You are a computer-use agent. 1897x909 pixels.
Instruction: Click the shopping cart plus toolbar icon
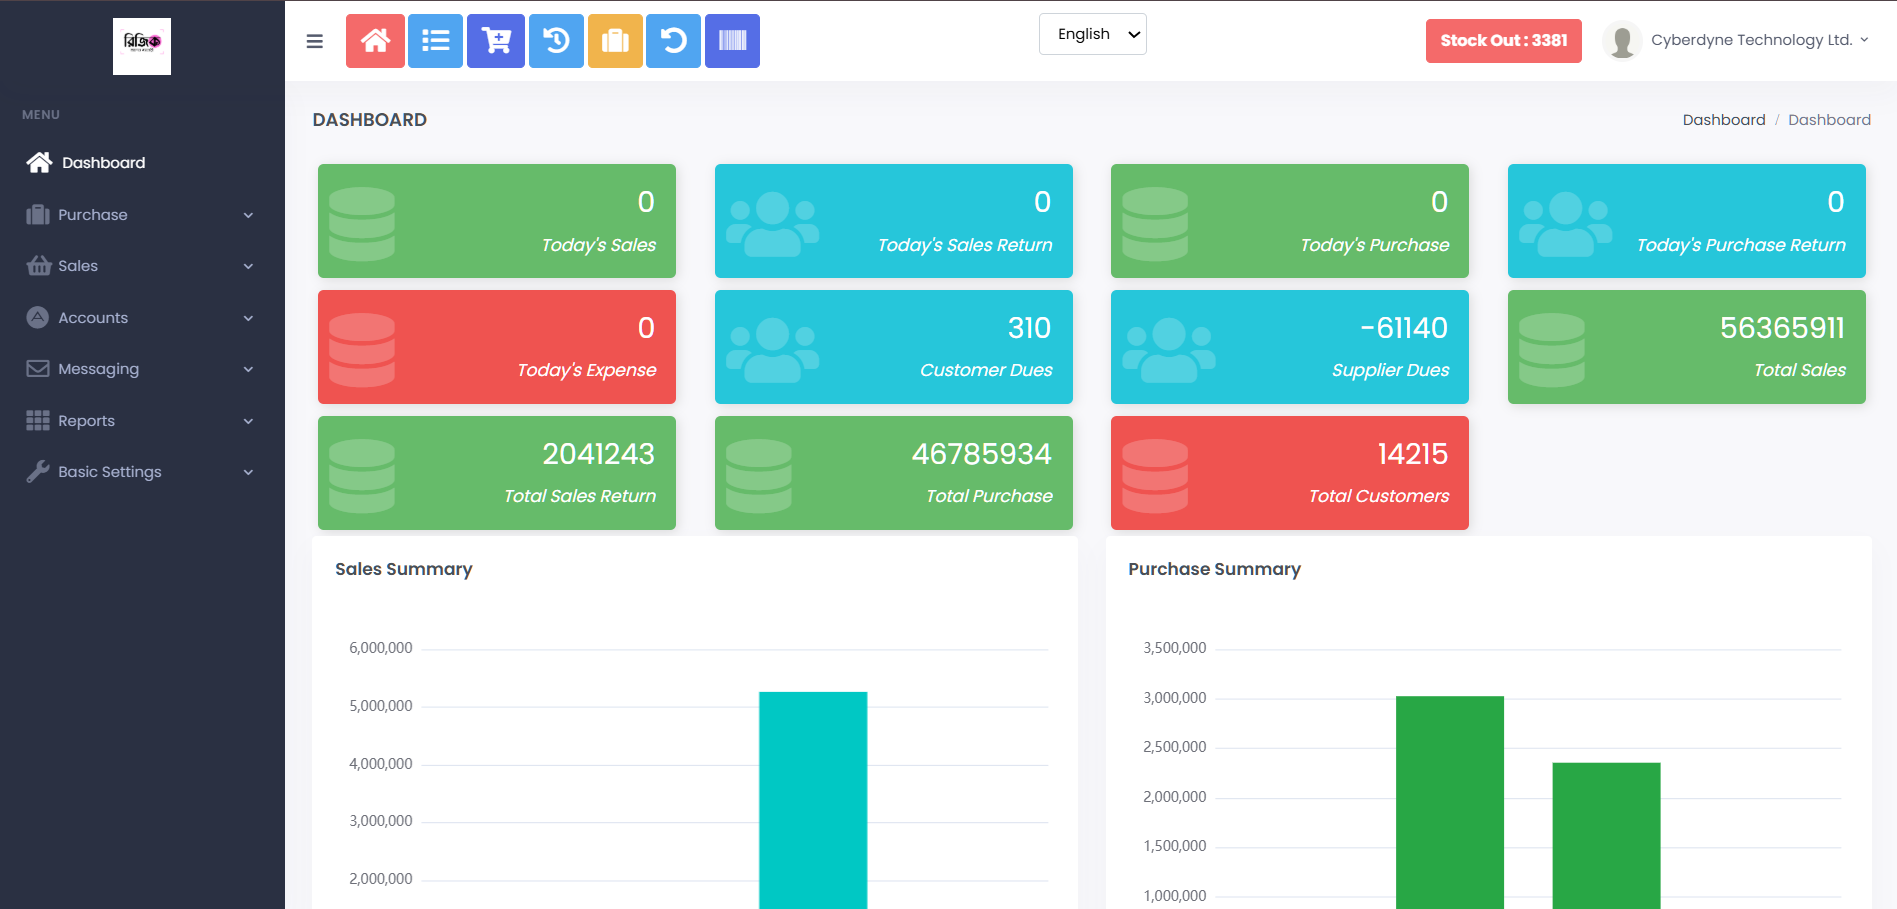click(496, 41)
